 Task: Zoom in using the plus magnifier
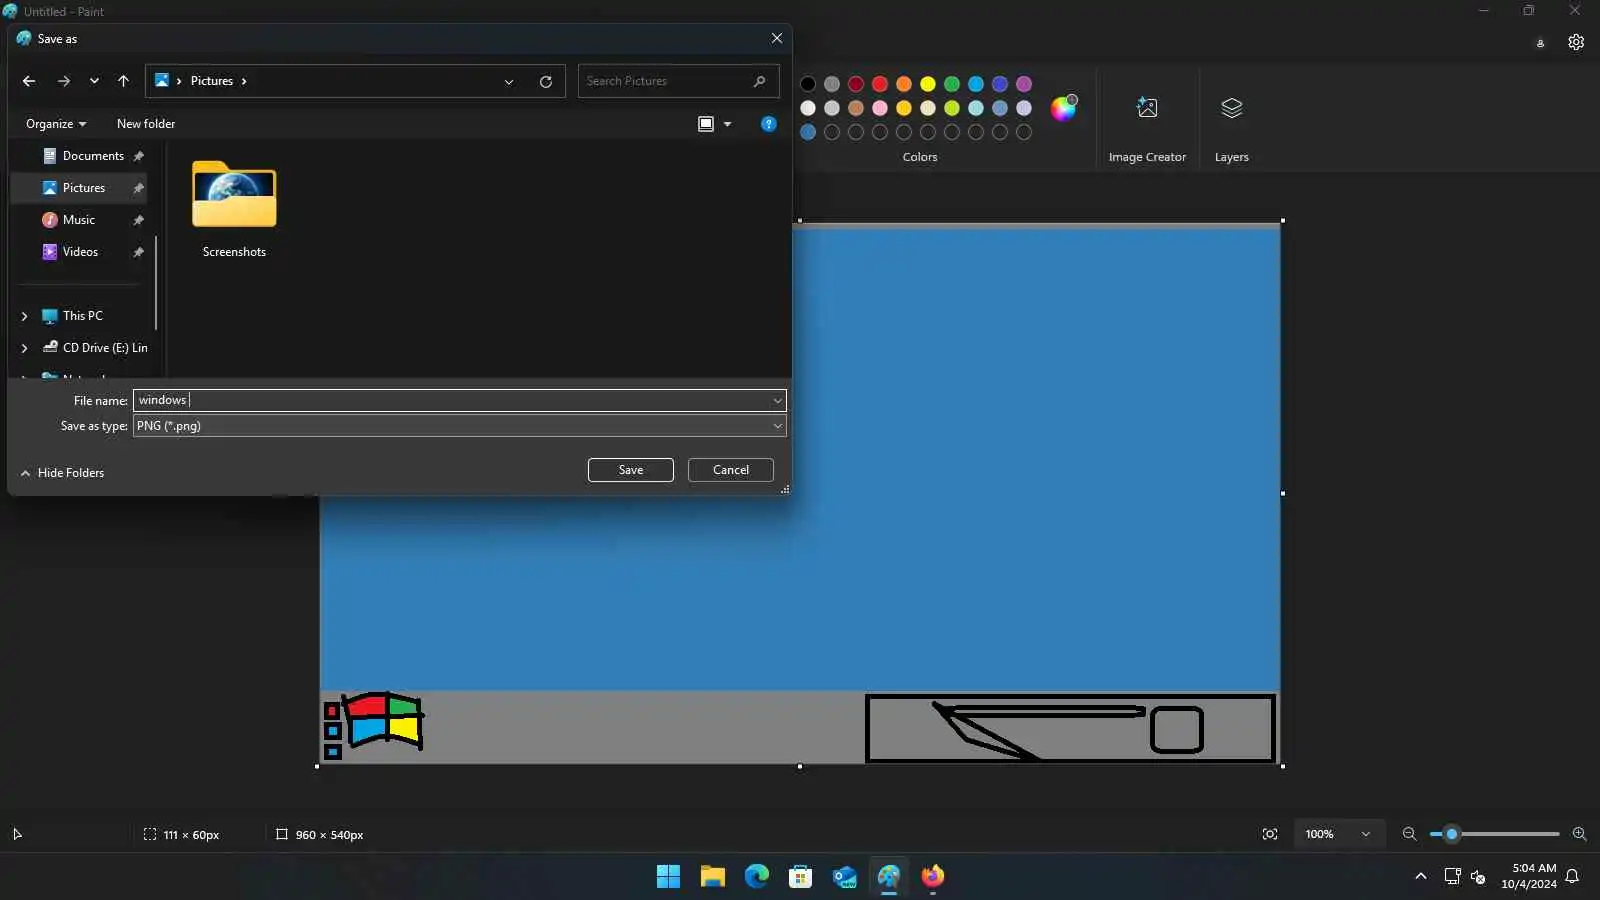coord(1580,834)
